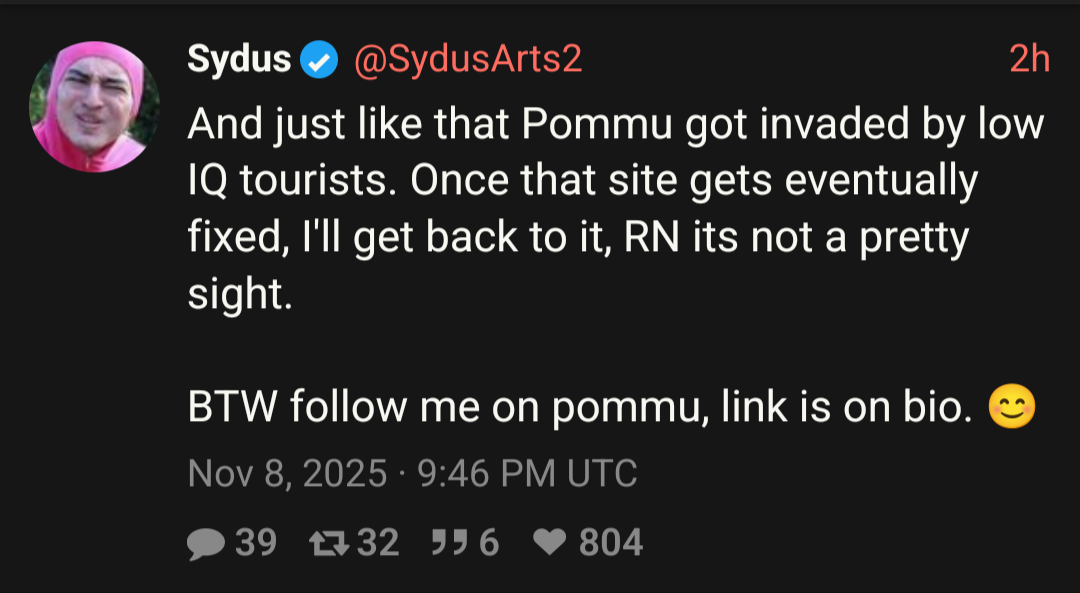Viewport: 1080px width, 593px height.
Task: Click the blue verified badge
Action: (x=319, y=61)
